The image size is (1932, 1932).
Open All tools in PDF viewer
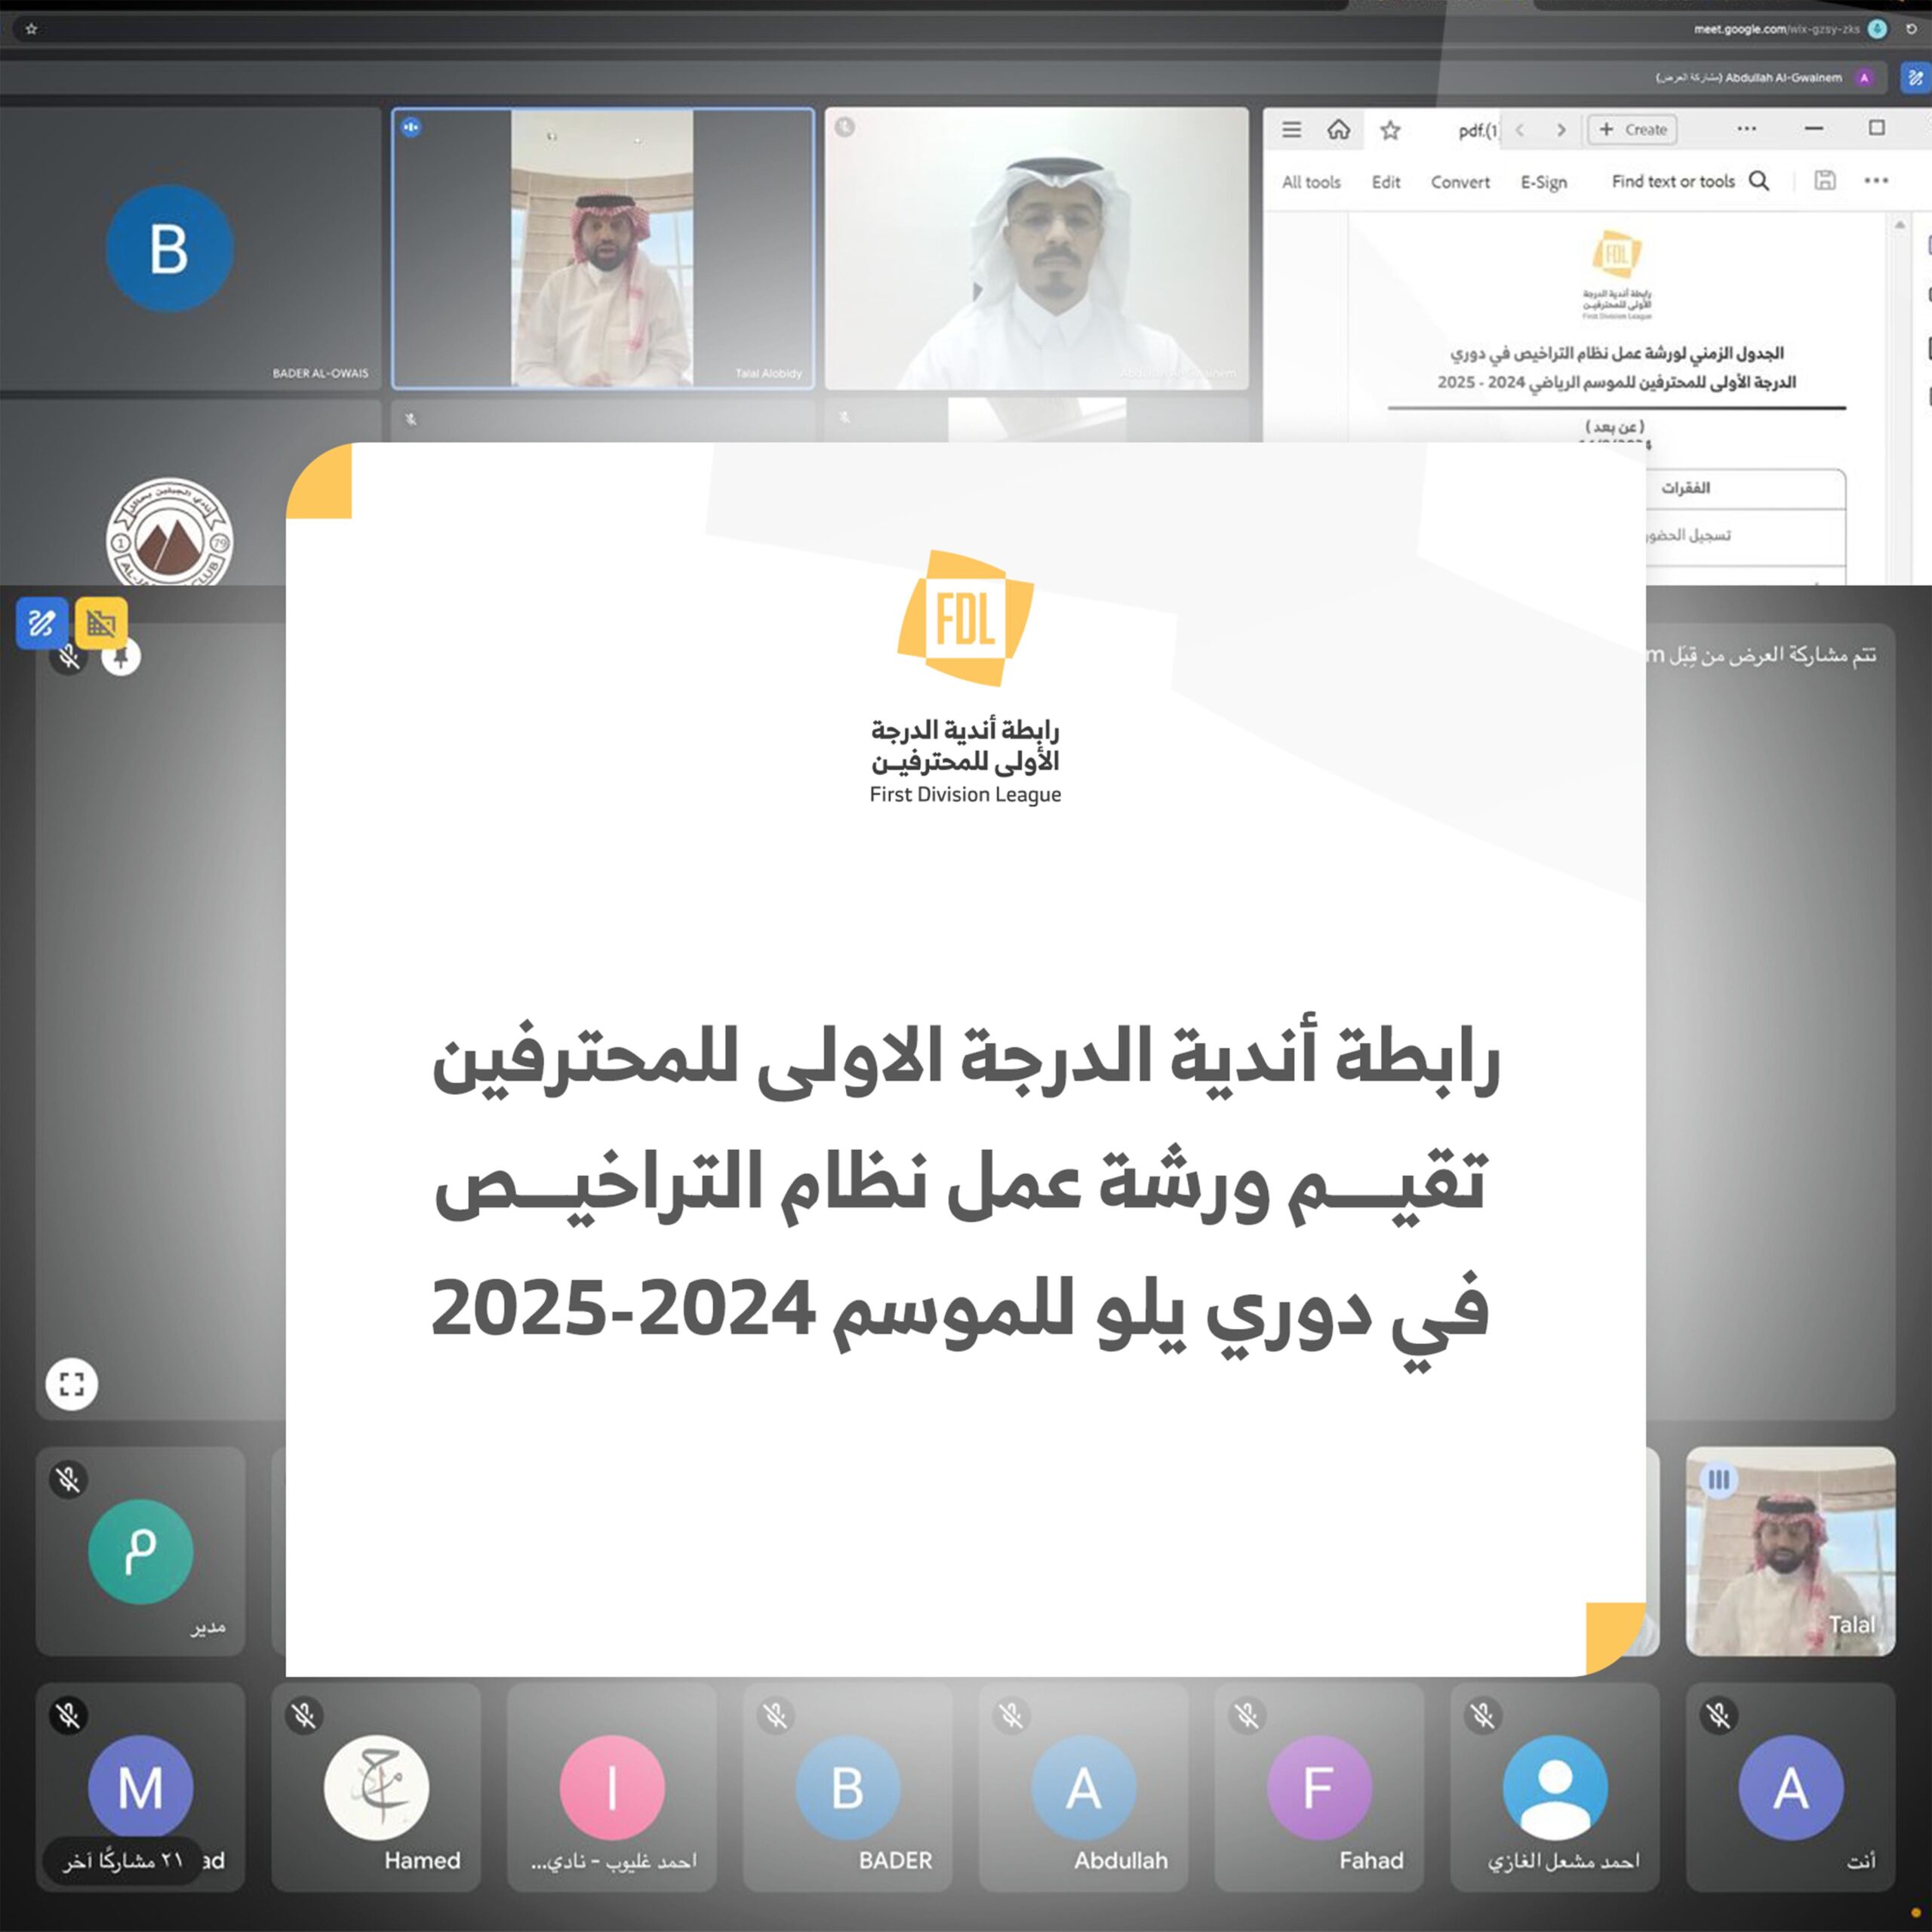coord(1311,182)
